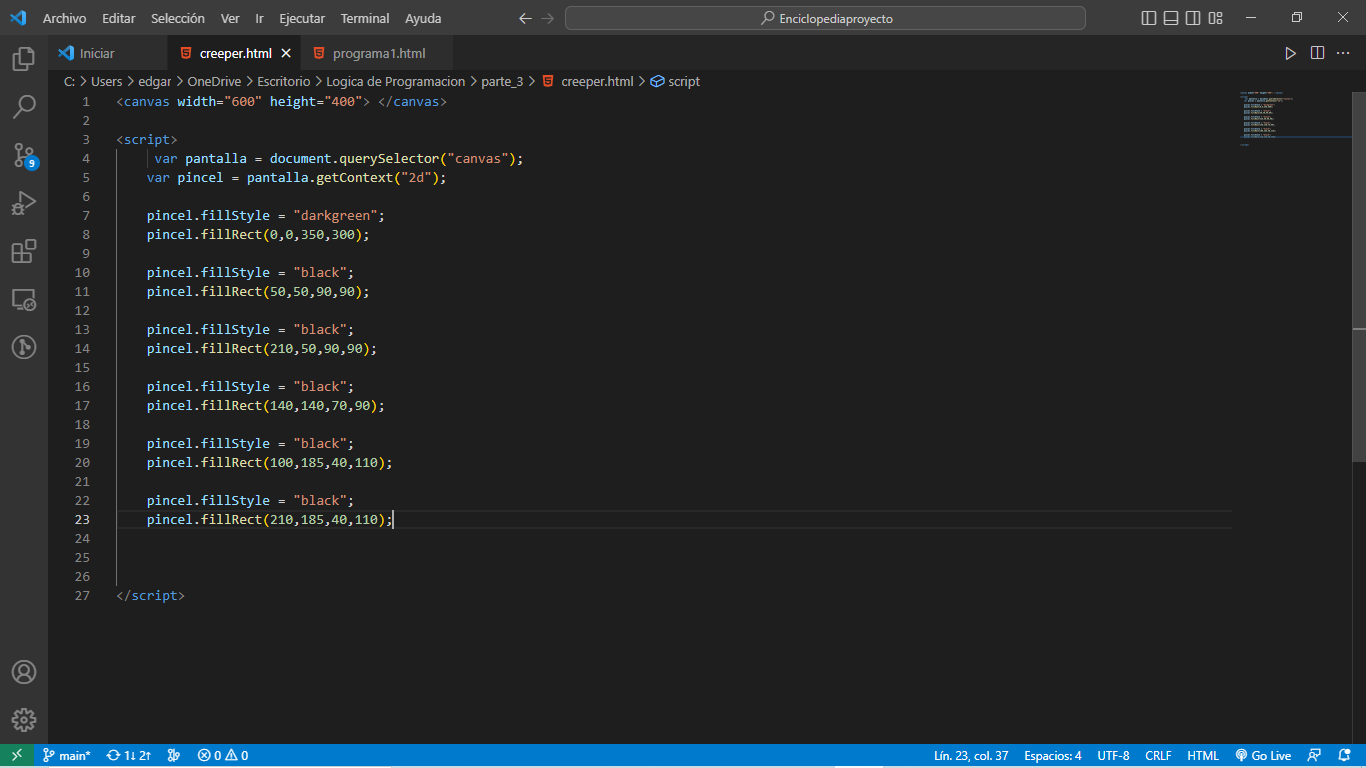
Task: Expand creeper.html breadcrumb segment
Action: click(x=587, y=82)
